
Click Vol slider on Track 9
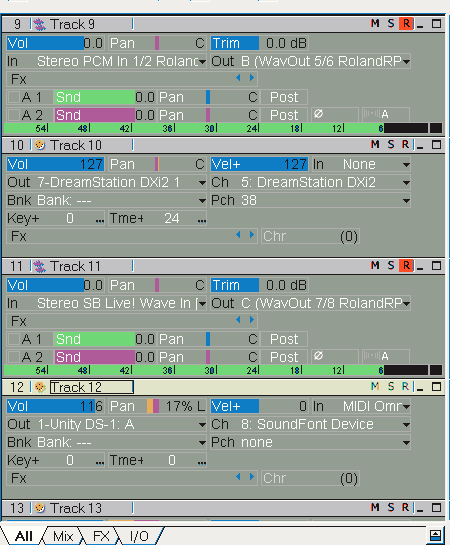(55, 43)
